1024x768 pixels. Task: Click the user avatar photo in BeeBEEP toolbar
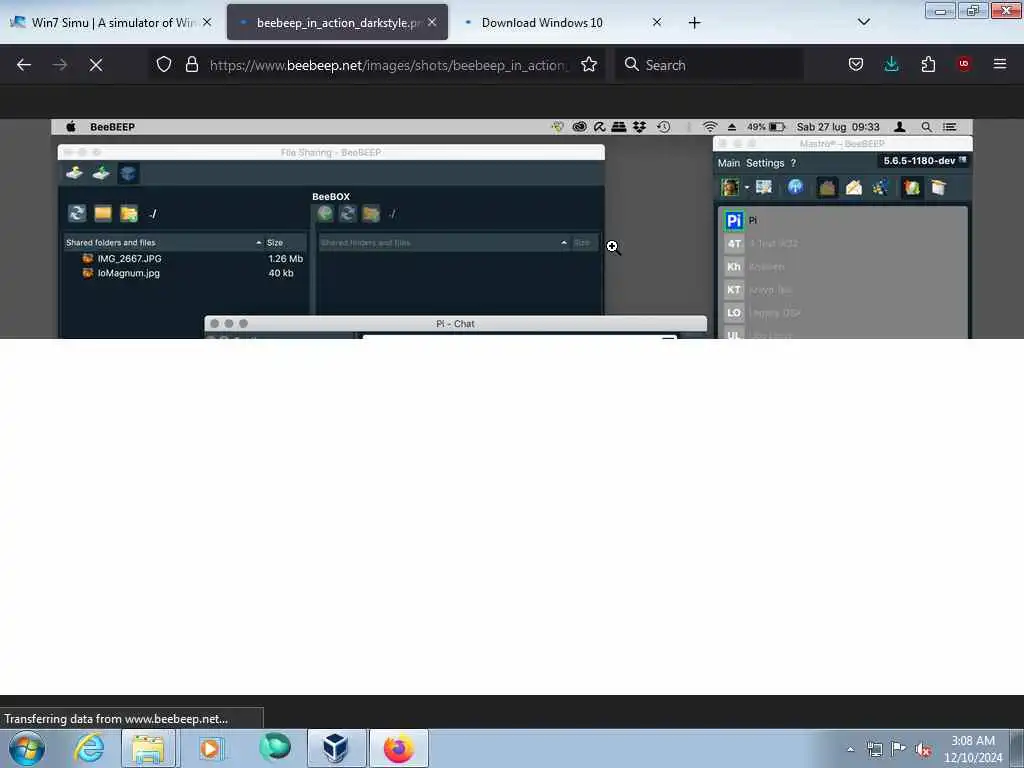tap(730, 188)
